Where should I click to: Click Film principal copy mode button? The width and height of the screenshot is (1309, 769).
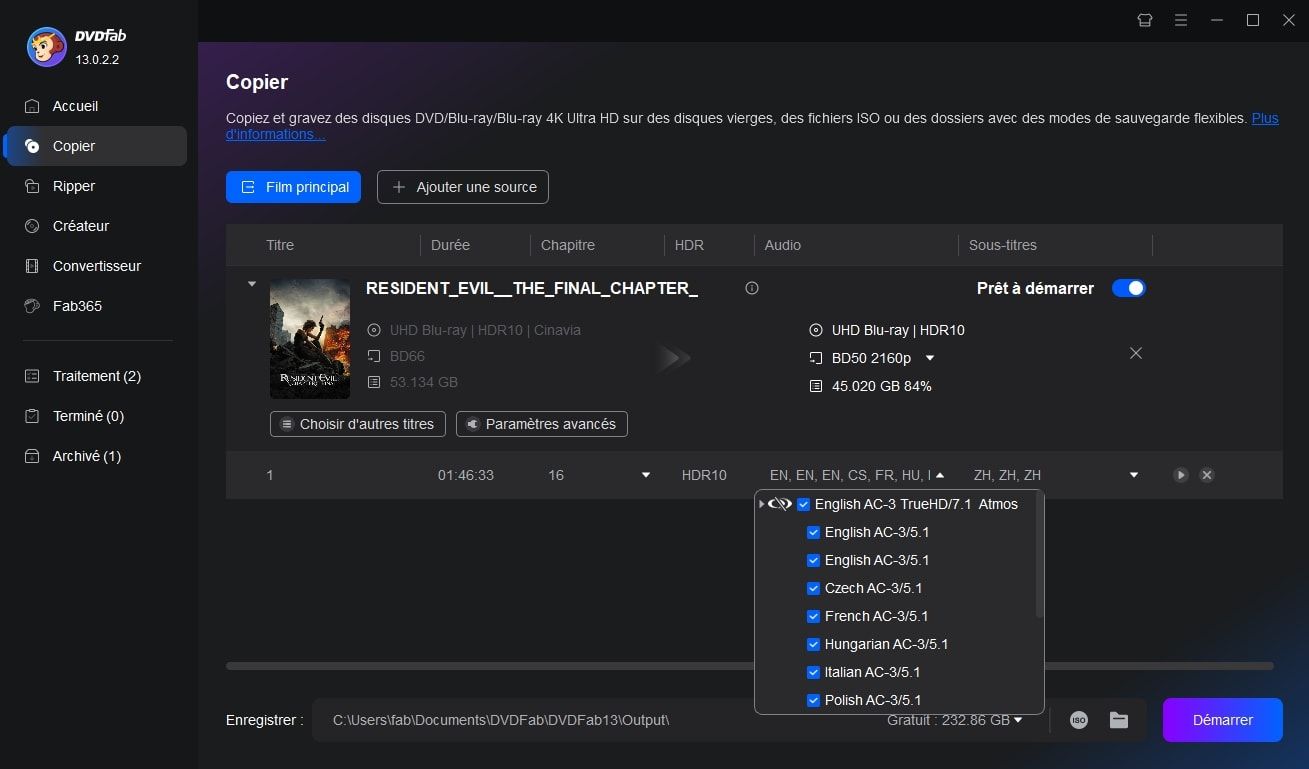(x=293, y=187)
